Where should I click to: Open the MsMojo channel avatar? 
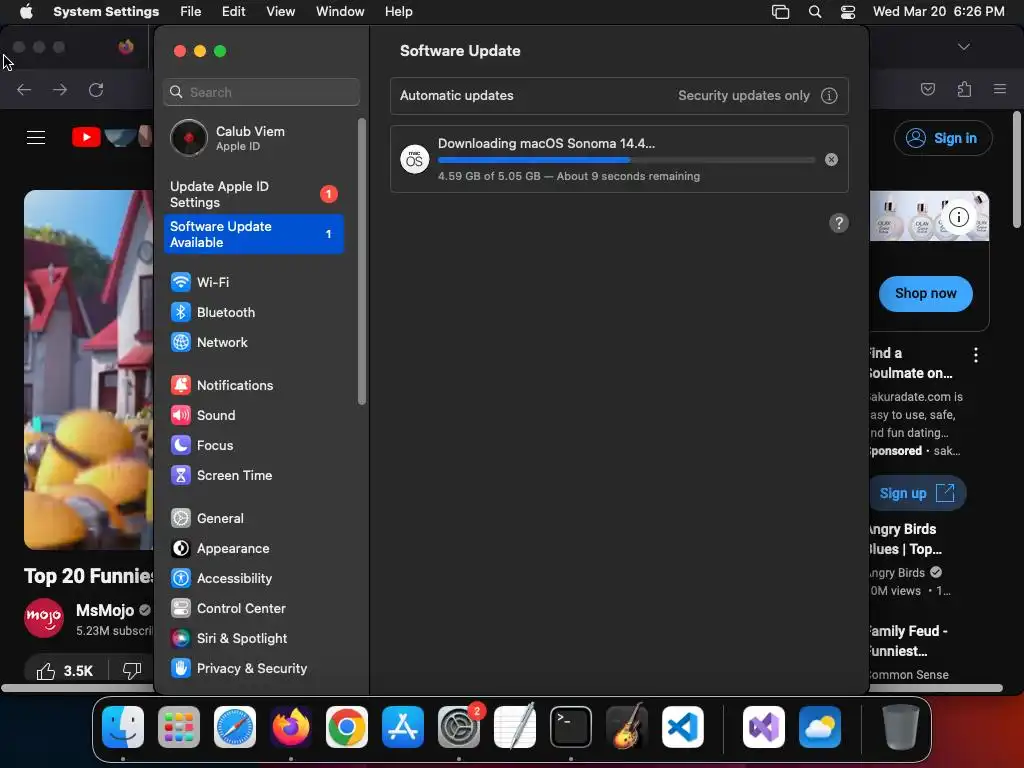(x=44, y=618)
